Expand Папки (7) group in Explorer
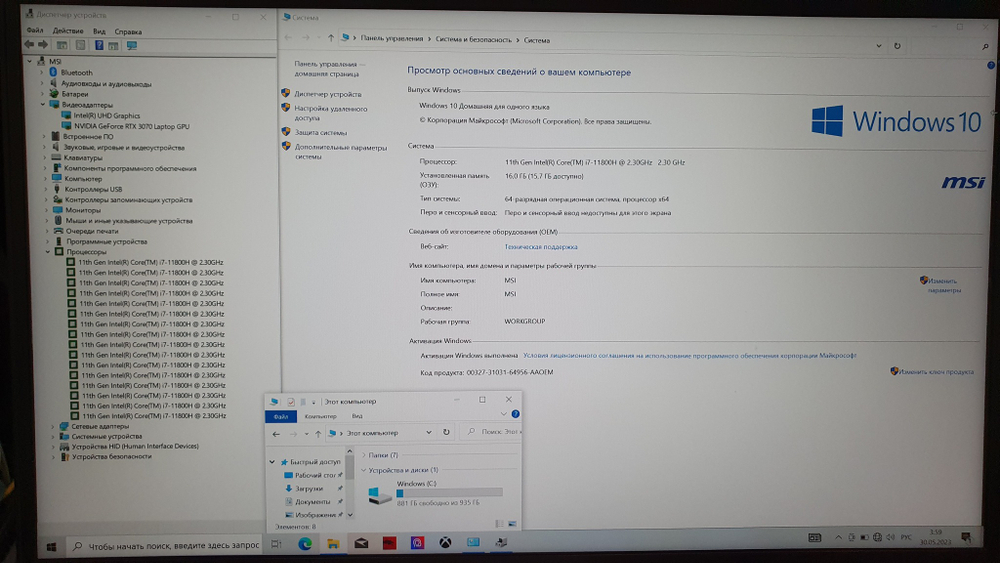The image size is (1000, 563). tap(364, 455)
